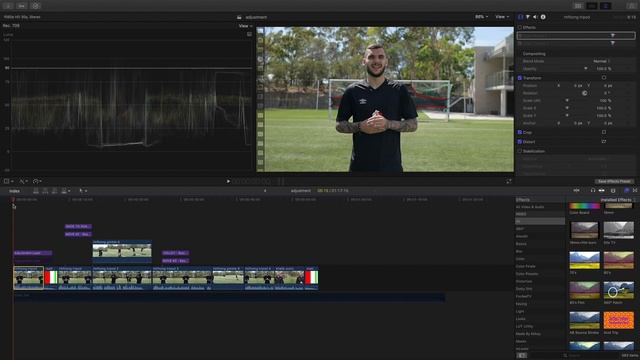
Task: Open the keyword editor key icon
Action: [x=22, y=6]
